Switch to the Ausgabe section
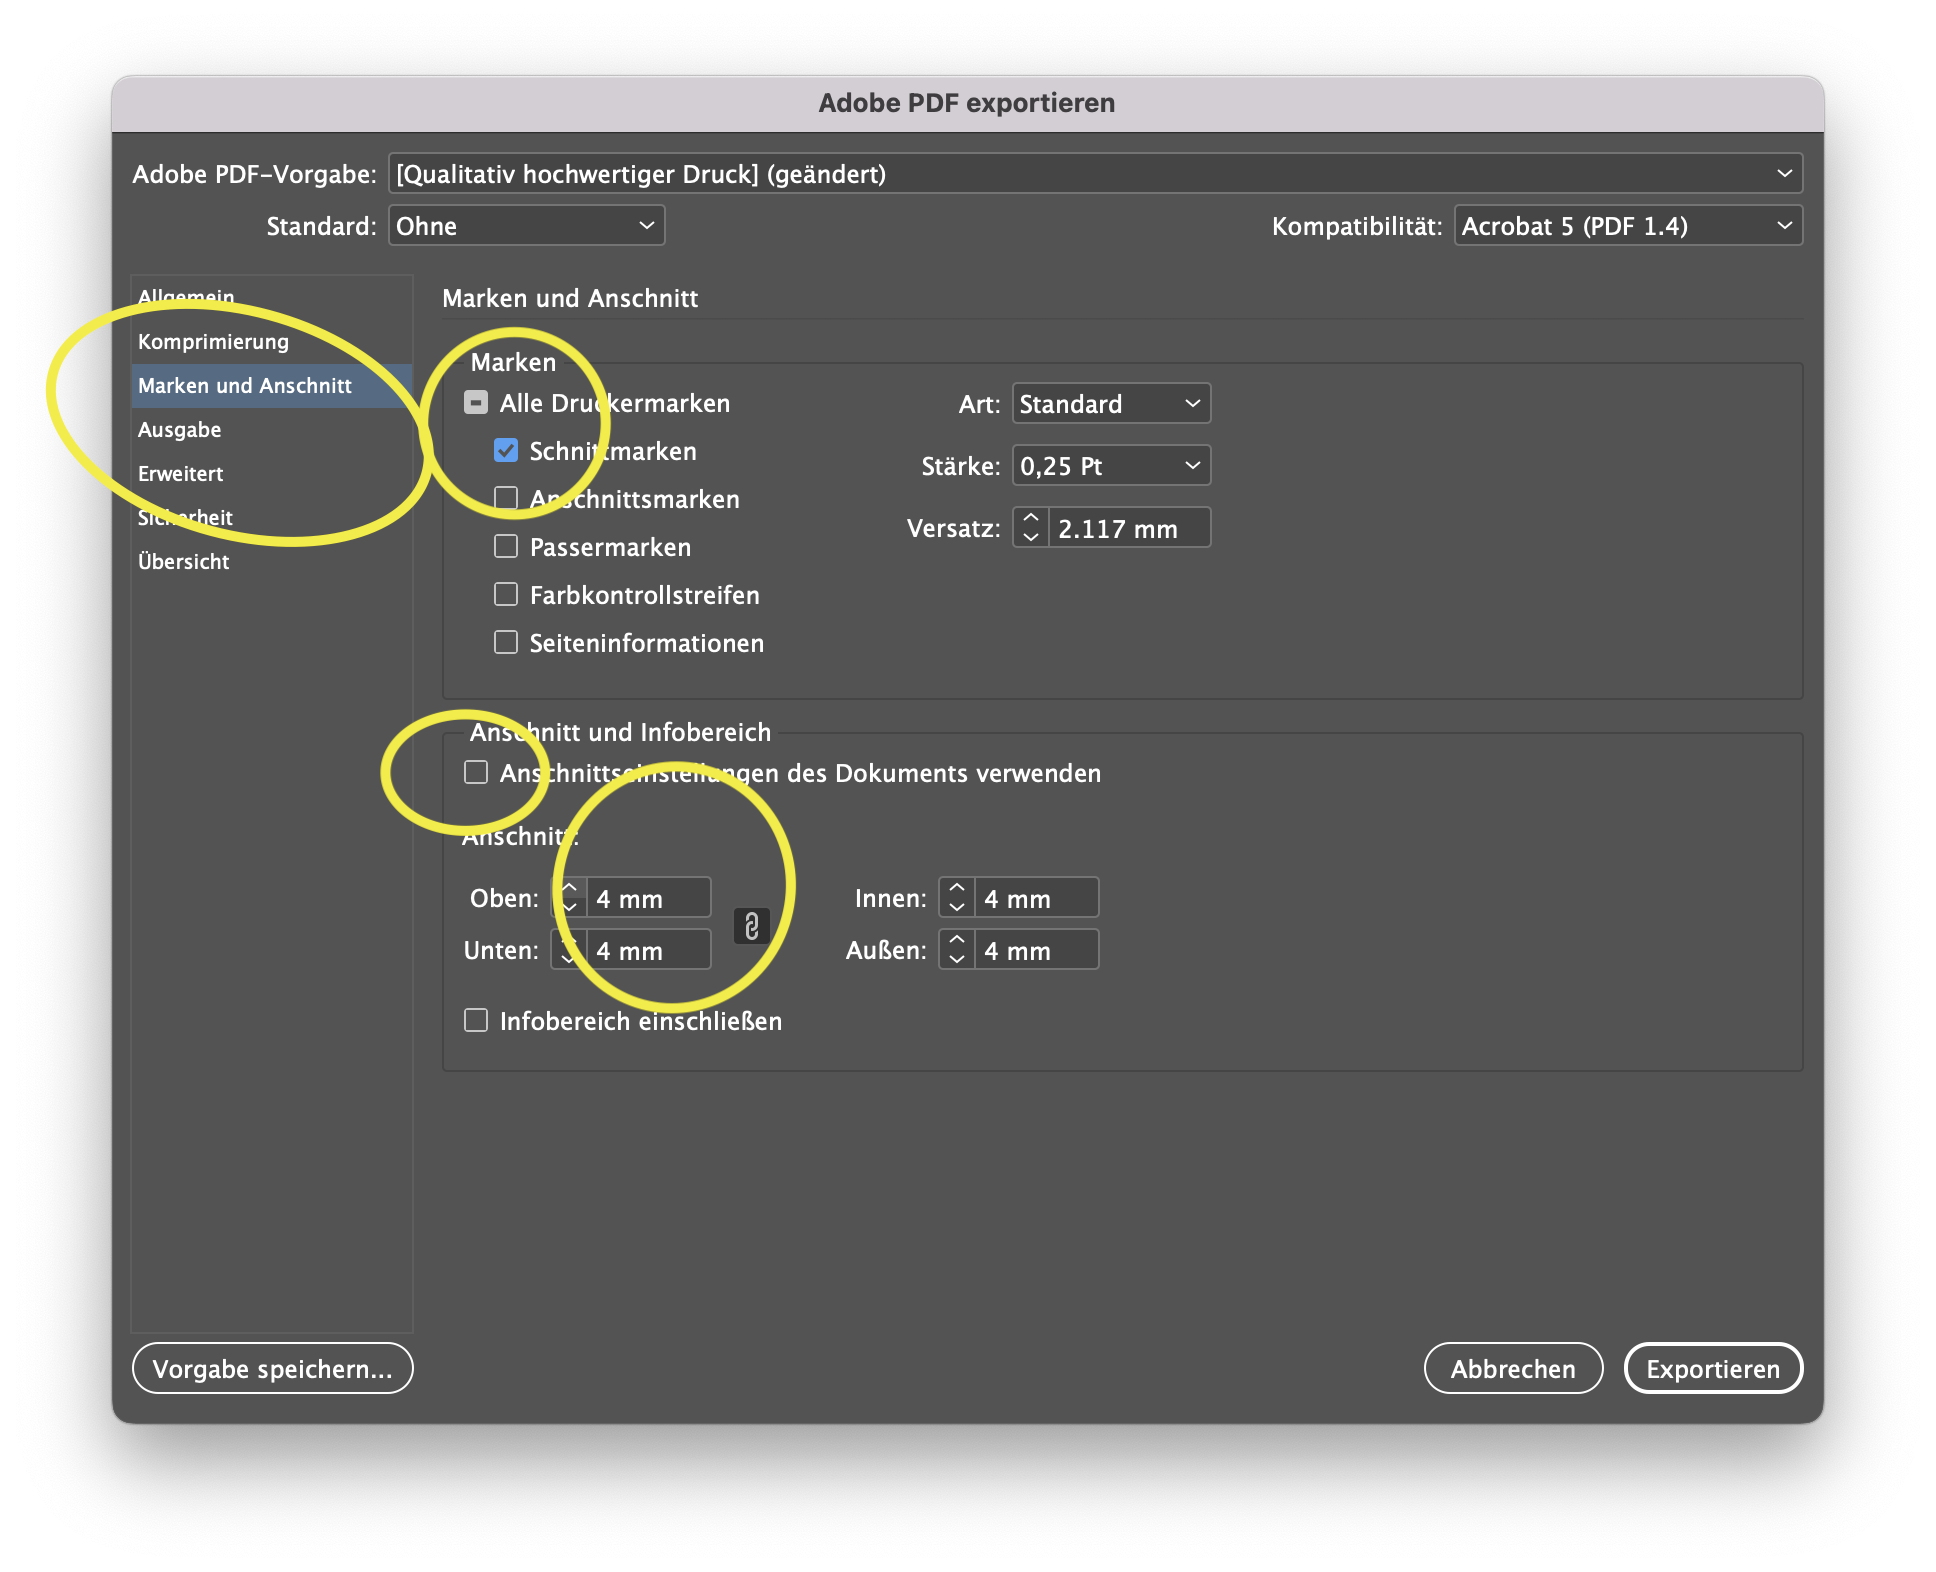This screenshot has width=1936, height=1572. click(x=180, y=430)
